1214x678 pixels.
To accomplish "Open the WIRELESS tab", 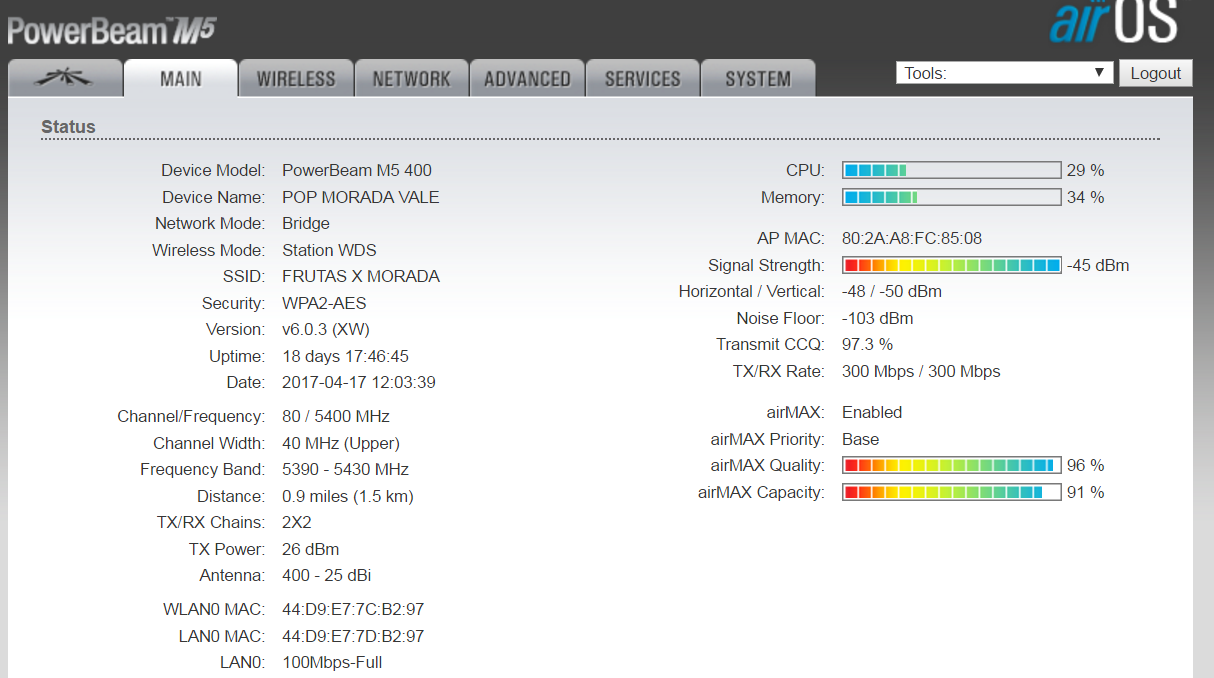I will pos(296,78).
